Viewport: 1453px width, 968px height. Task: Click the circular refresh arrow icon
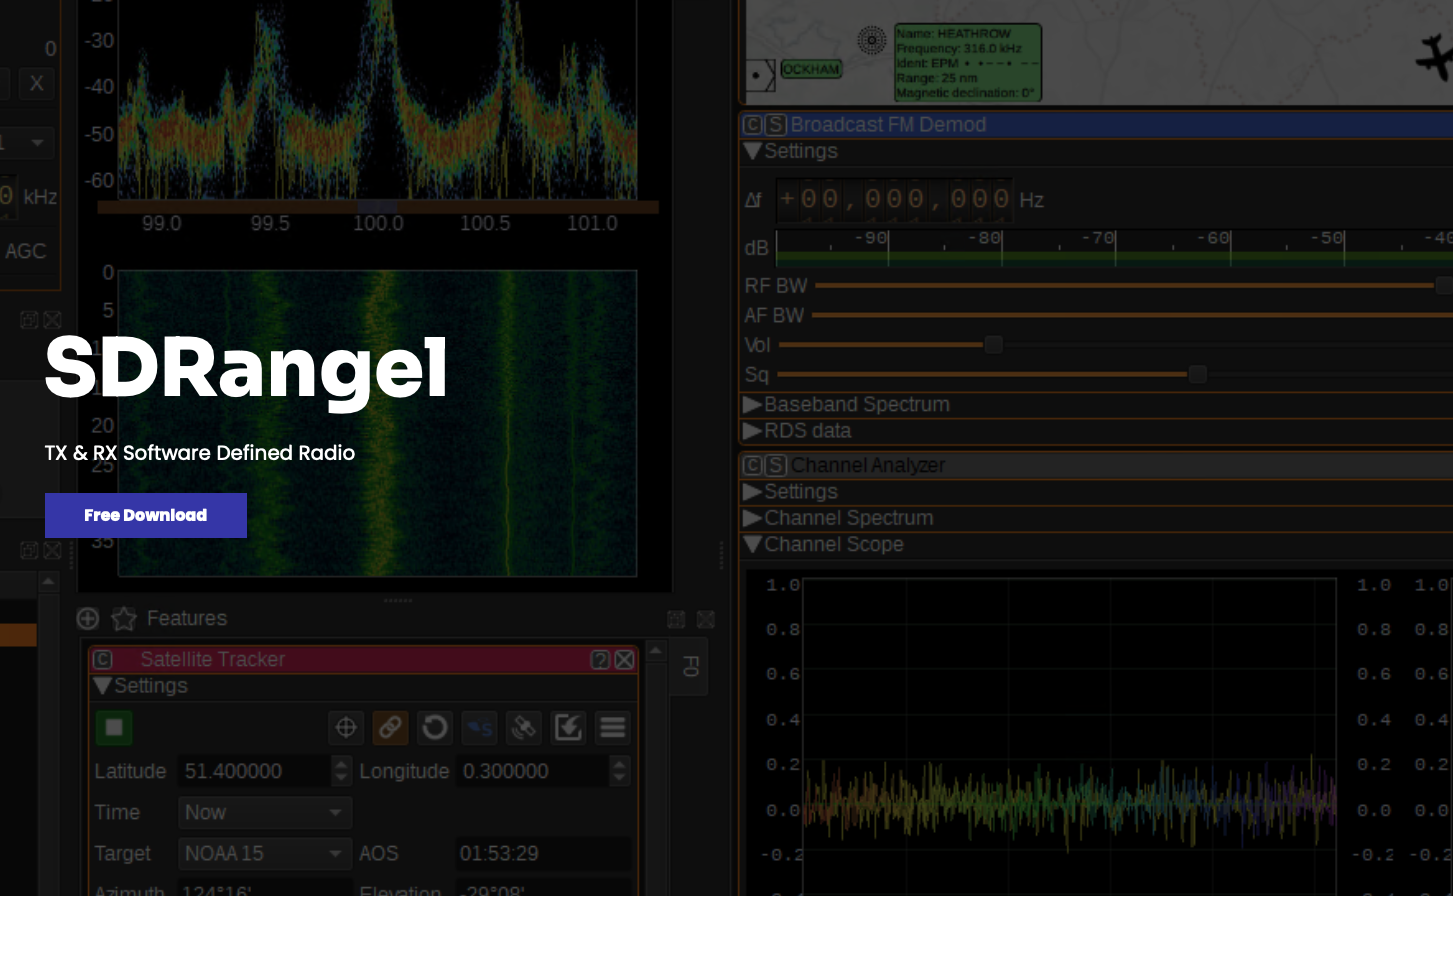(435, 728)
